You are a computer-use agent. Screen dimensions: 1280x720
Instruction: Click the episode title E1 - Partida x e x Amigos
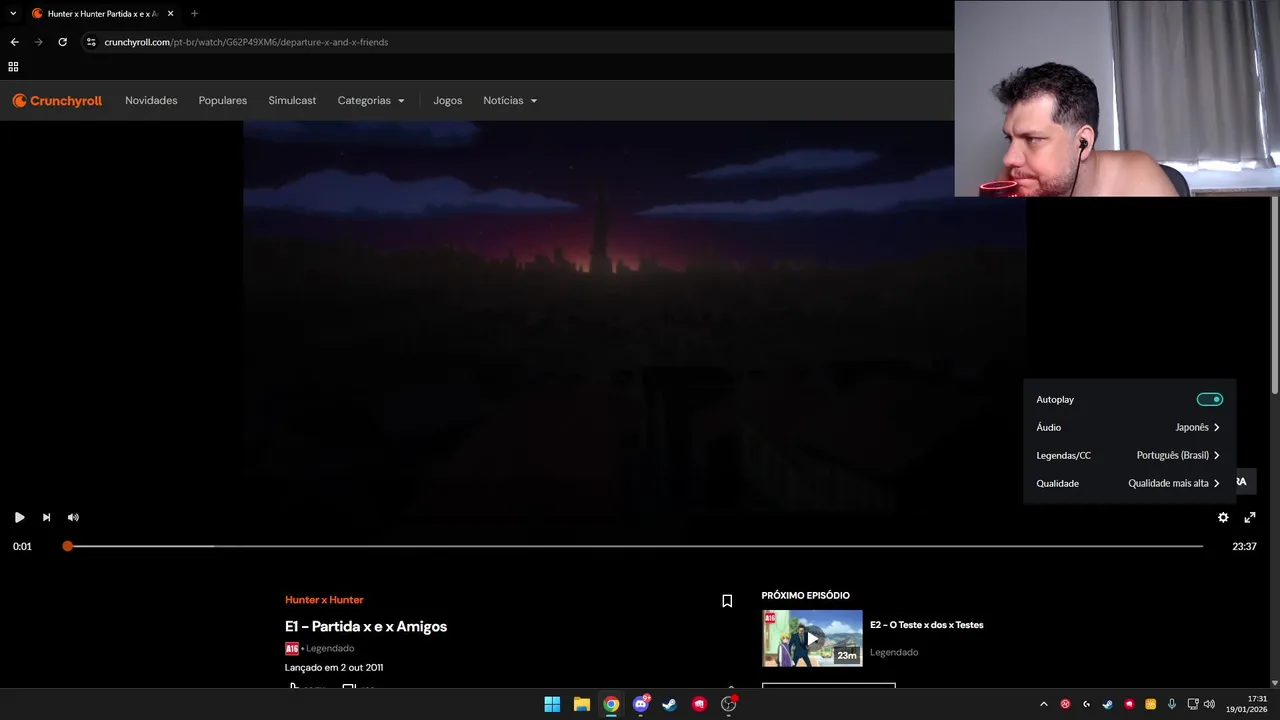[366, 627]
